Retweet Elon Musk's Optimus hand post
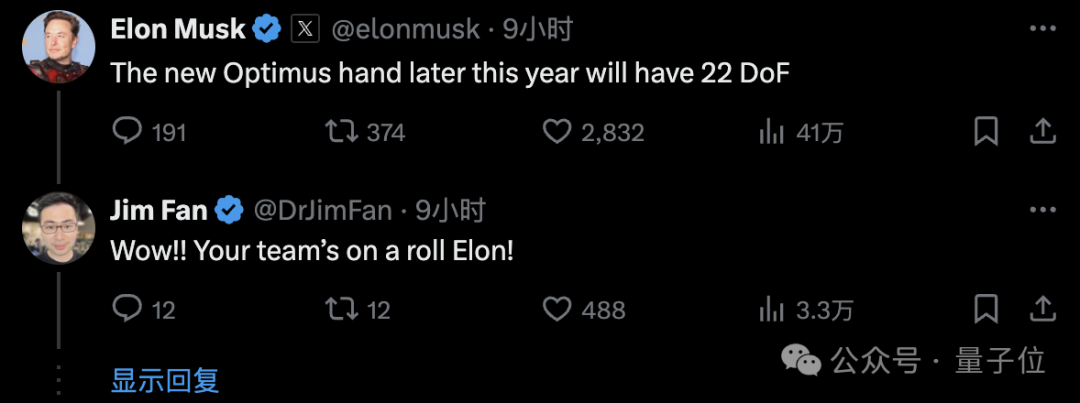The image size is (1080, 403). point(343,131)
